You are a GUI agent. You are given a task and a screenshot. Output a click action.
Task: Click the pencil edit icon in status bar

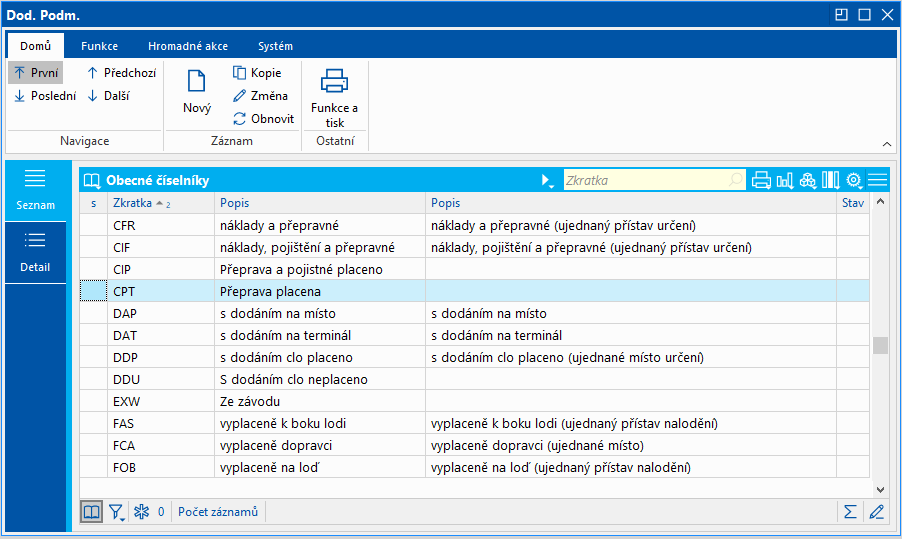[877, 512]
